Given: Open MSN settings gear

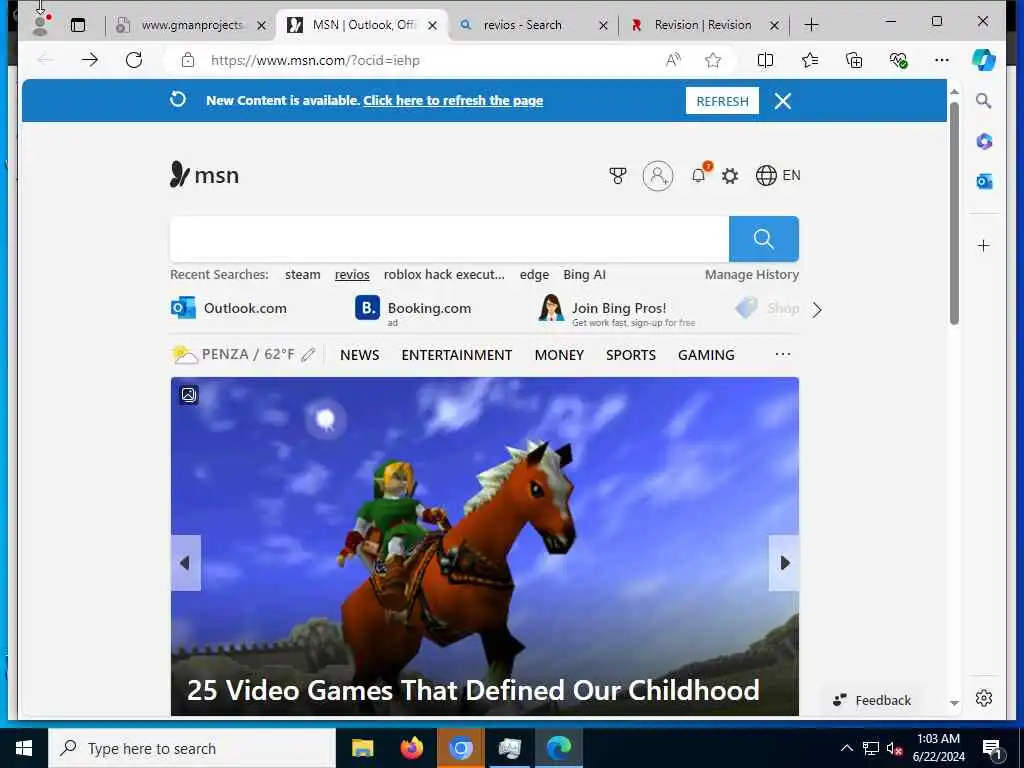Looking at the screenshot, I should 730,176.
